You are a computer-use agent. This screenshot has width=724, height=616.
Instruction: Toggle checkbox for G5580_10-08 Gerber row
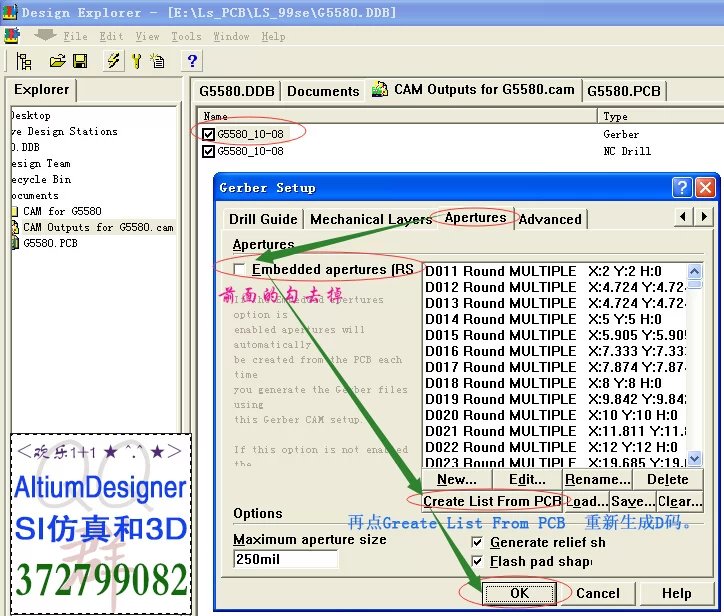coord(208,134)
